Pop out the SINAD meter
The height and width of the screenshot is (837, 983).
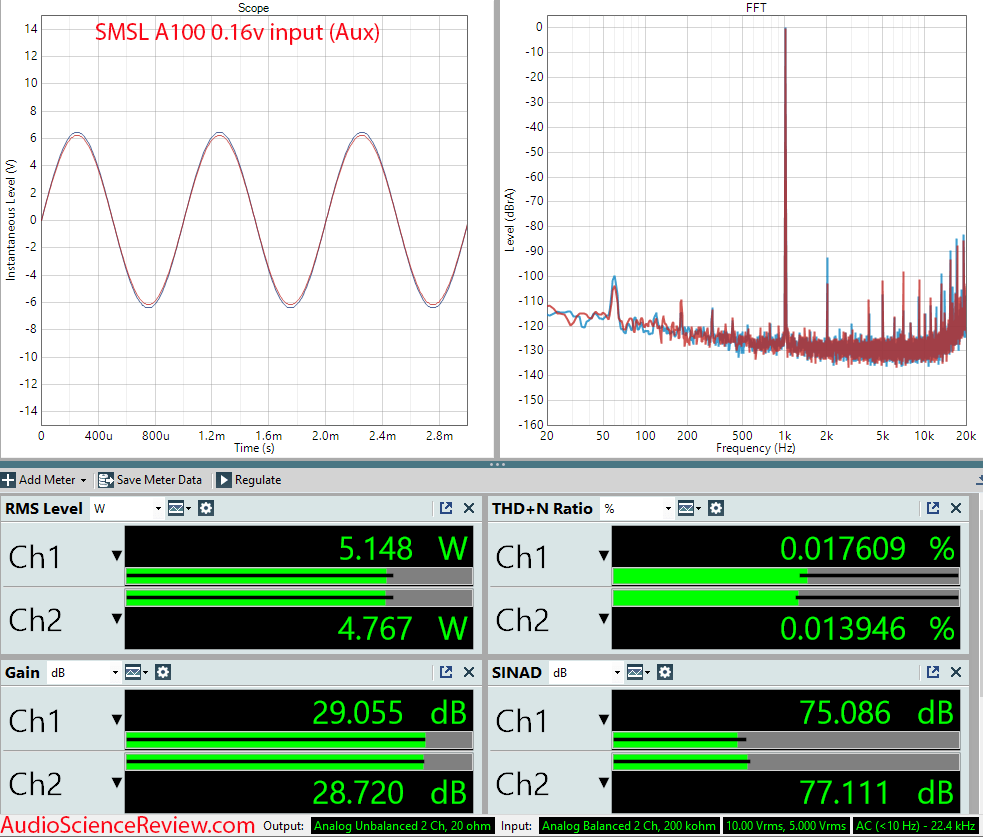tap(933, 673)
